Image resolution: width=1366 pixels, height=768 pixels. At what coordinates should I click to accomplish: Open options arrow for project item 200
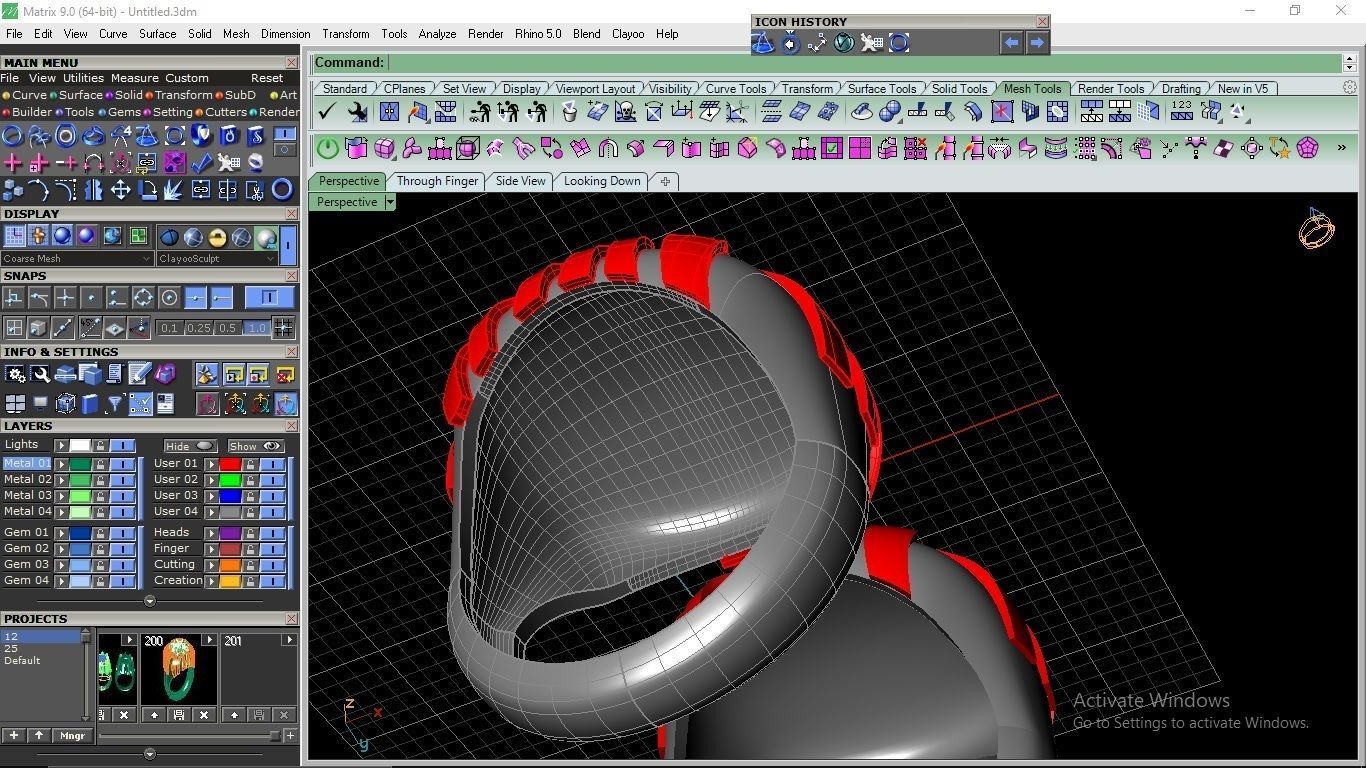[x=209, y=640]
